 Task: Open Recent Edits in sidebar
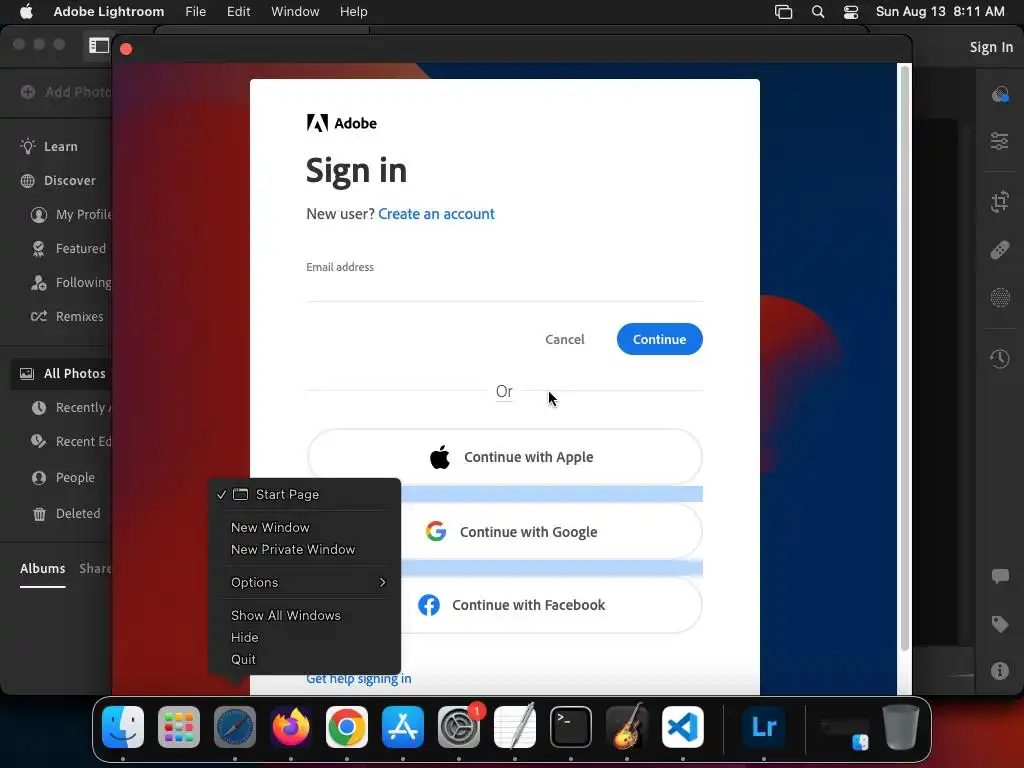[71, 441]
